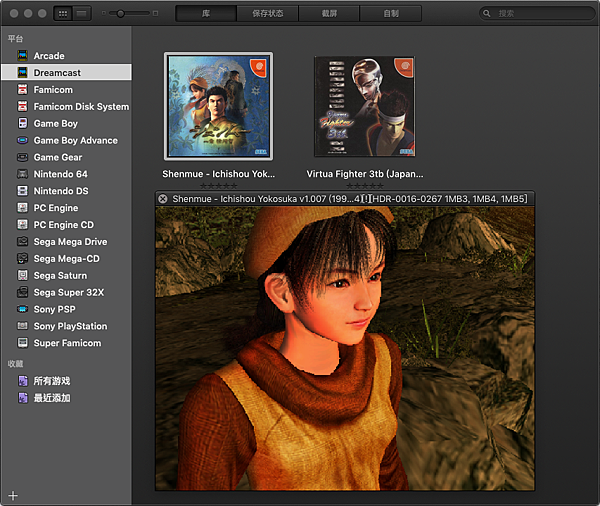The height and width of the screenshot is (506, 600).
Task: Click the Sega Saturn icon
Action: pos(23,275)
